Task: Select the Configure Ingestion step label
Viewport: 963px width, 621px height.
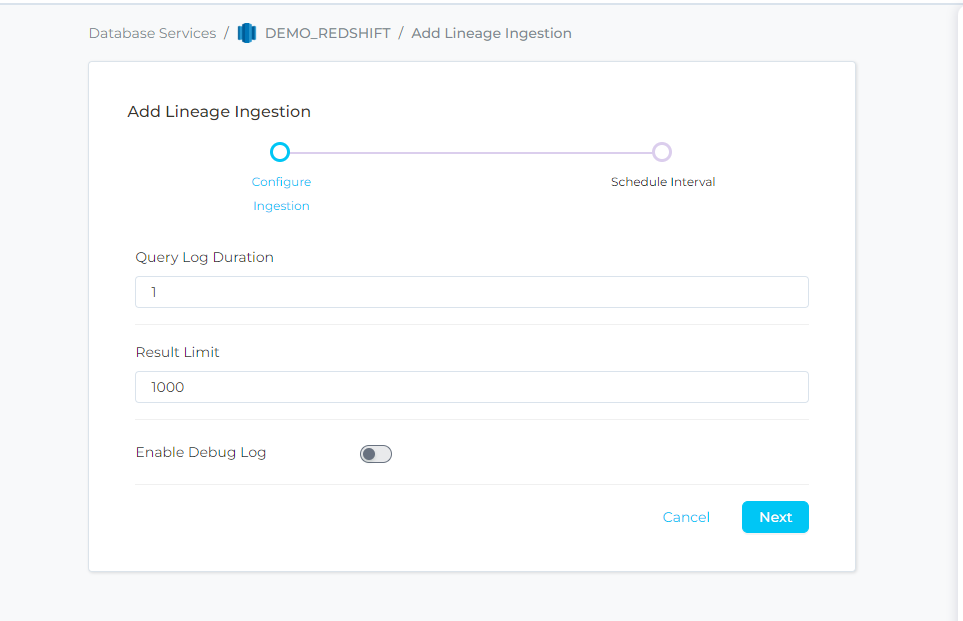Action: click(x=281, y=194)
